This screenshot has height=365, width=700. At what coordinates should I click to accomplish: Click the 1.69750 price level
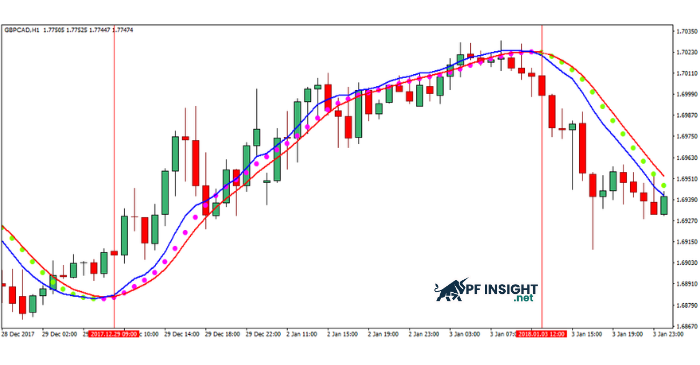[687, 137]
